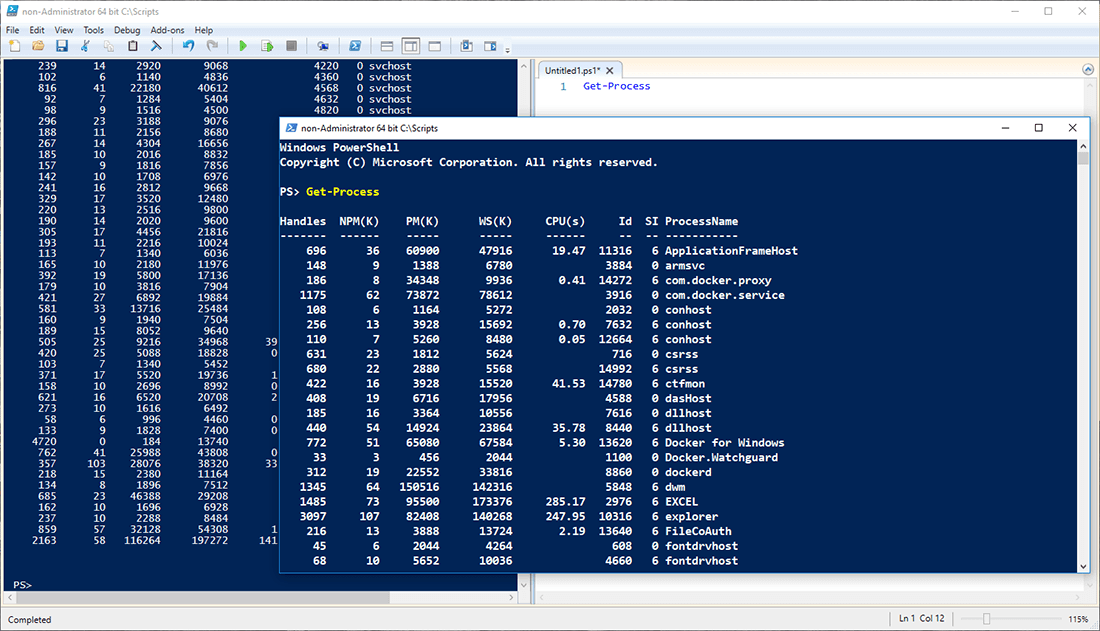Create a new script with the New icon

tap(14, 45)
